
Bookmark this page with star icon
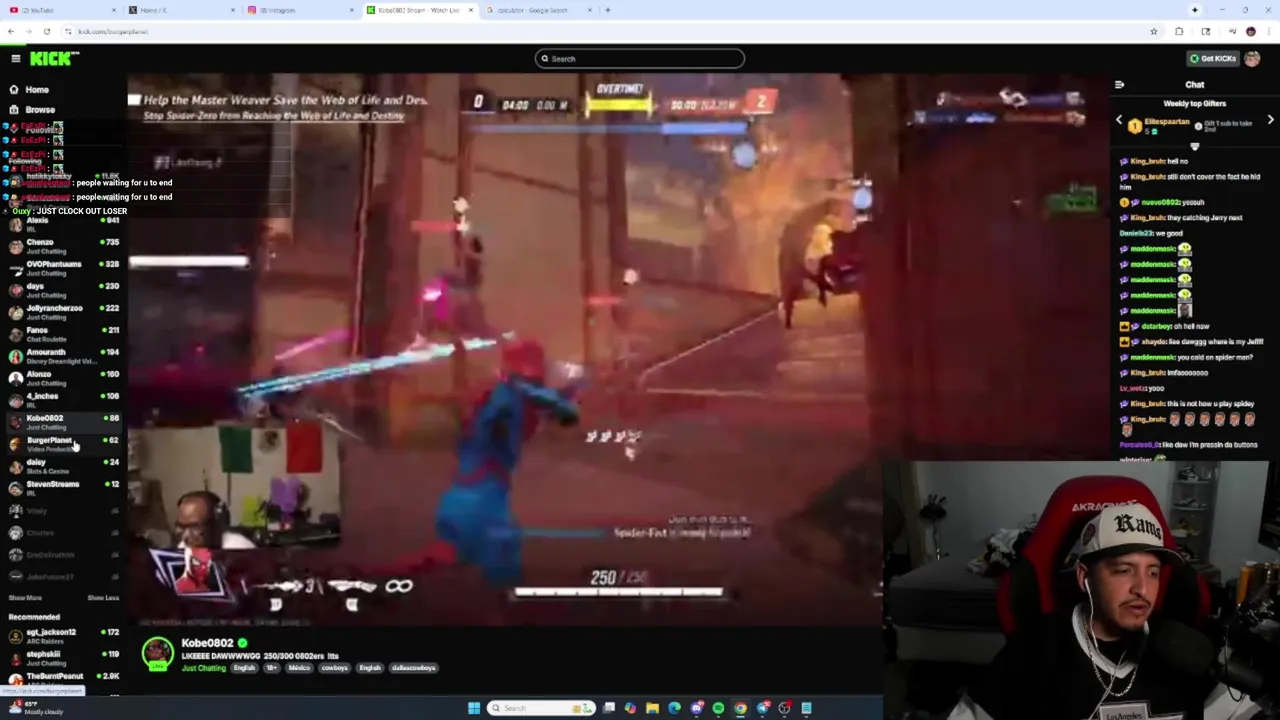click(1153, 31)
